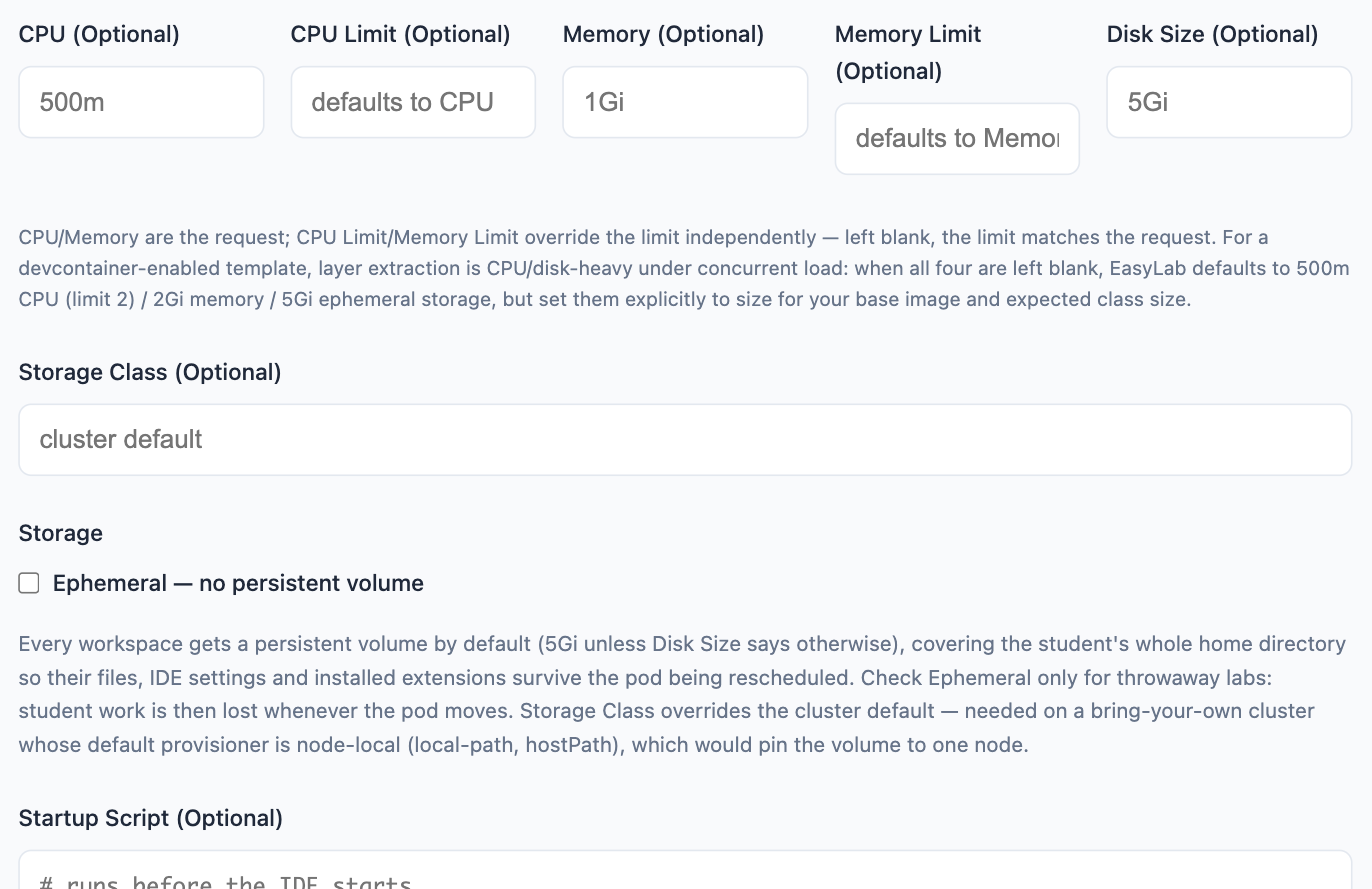Click the Memory Limit input box
The image size is (1372, 889).
tap(957, 139)
